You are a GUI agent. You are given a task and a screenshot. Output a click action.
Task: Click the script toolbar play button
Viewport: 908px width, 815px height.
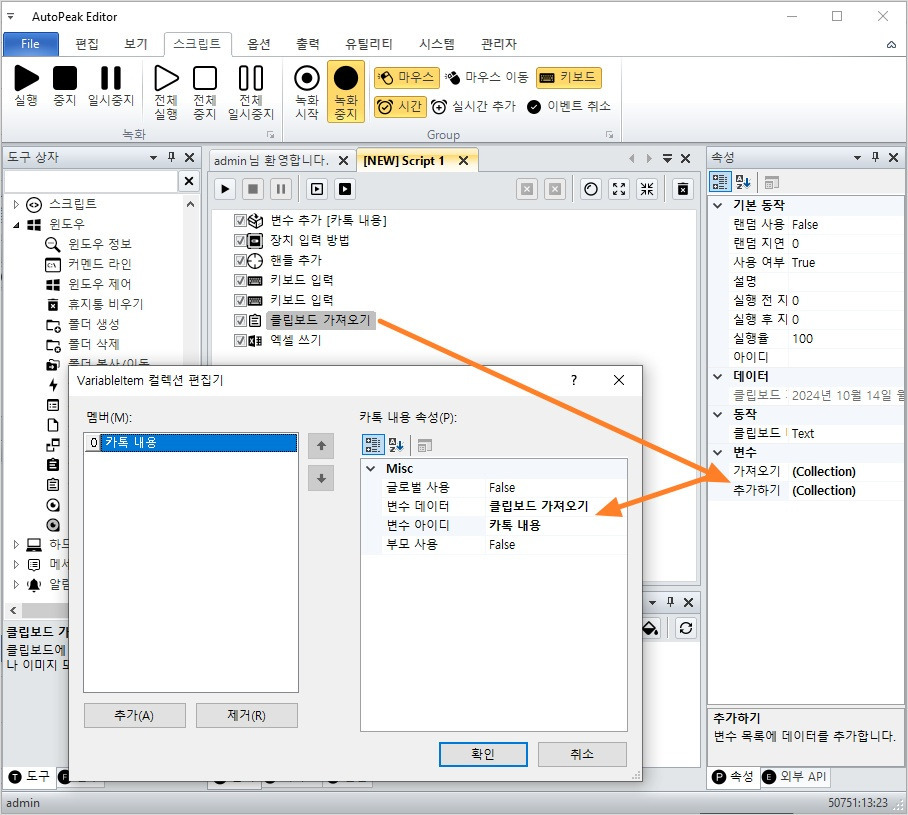tap(225, 189)
